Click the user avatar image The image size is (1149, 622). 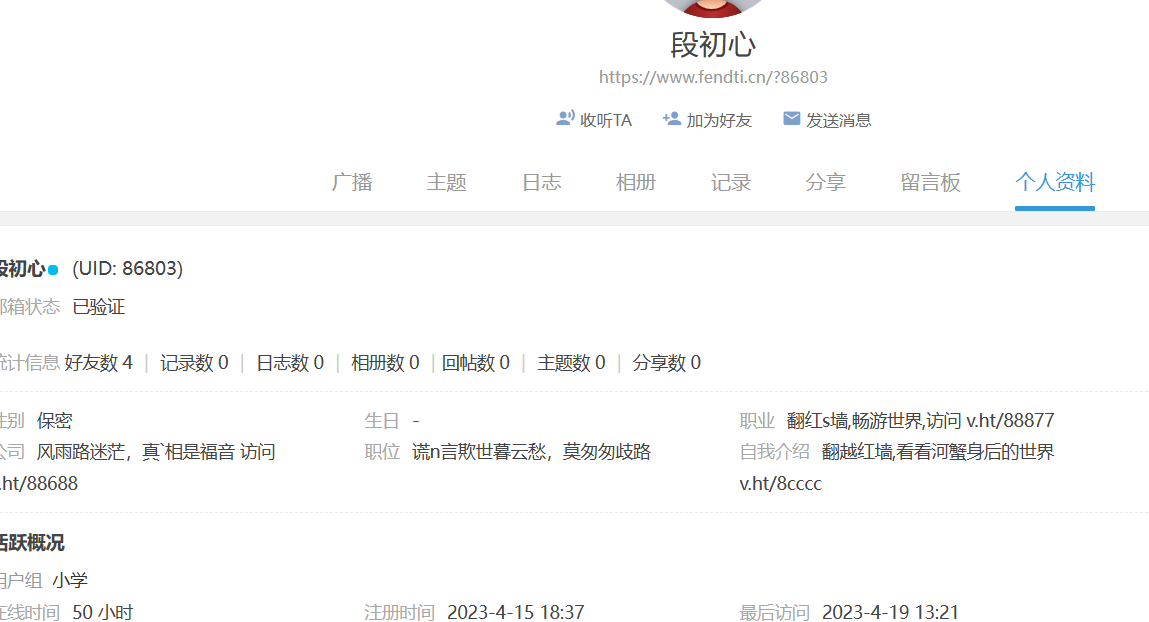[x=712, y=7]
